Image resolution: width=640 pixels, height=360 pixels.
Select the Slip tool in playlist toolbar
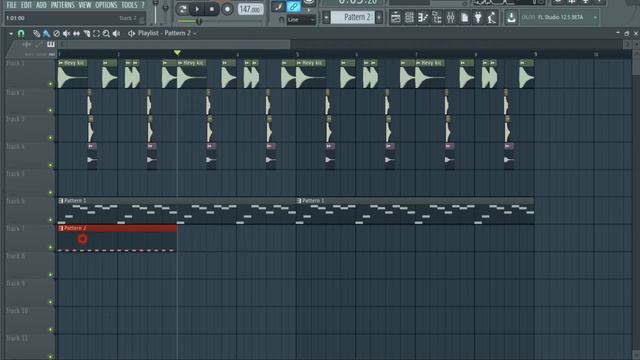tap(76, 33)
